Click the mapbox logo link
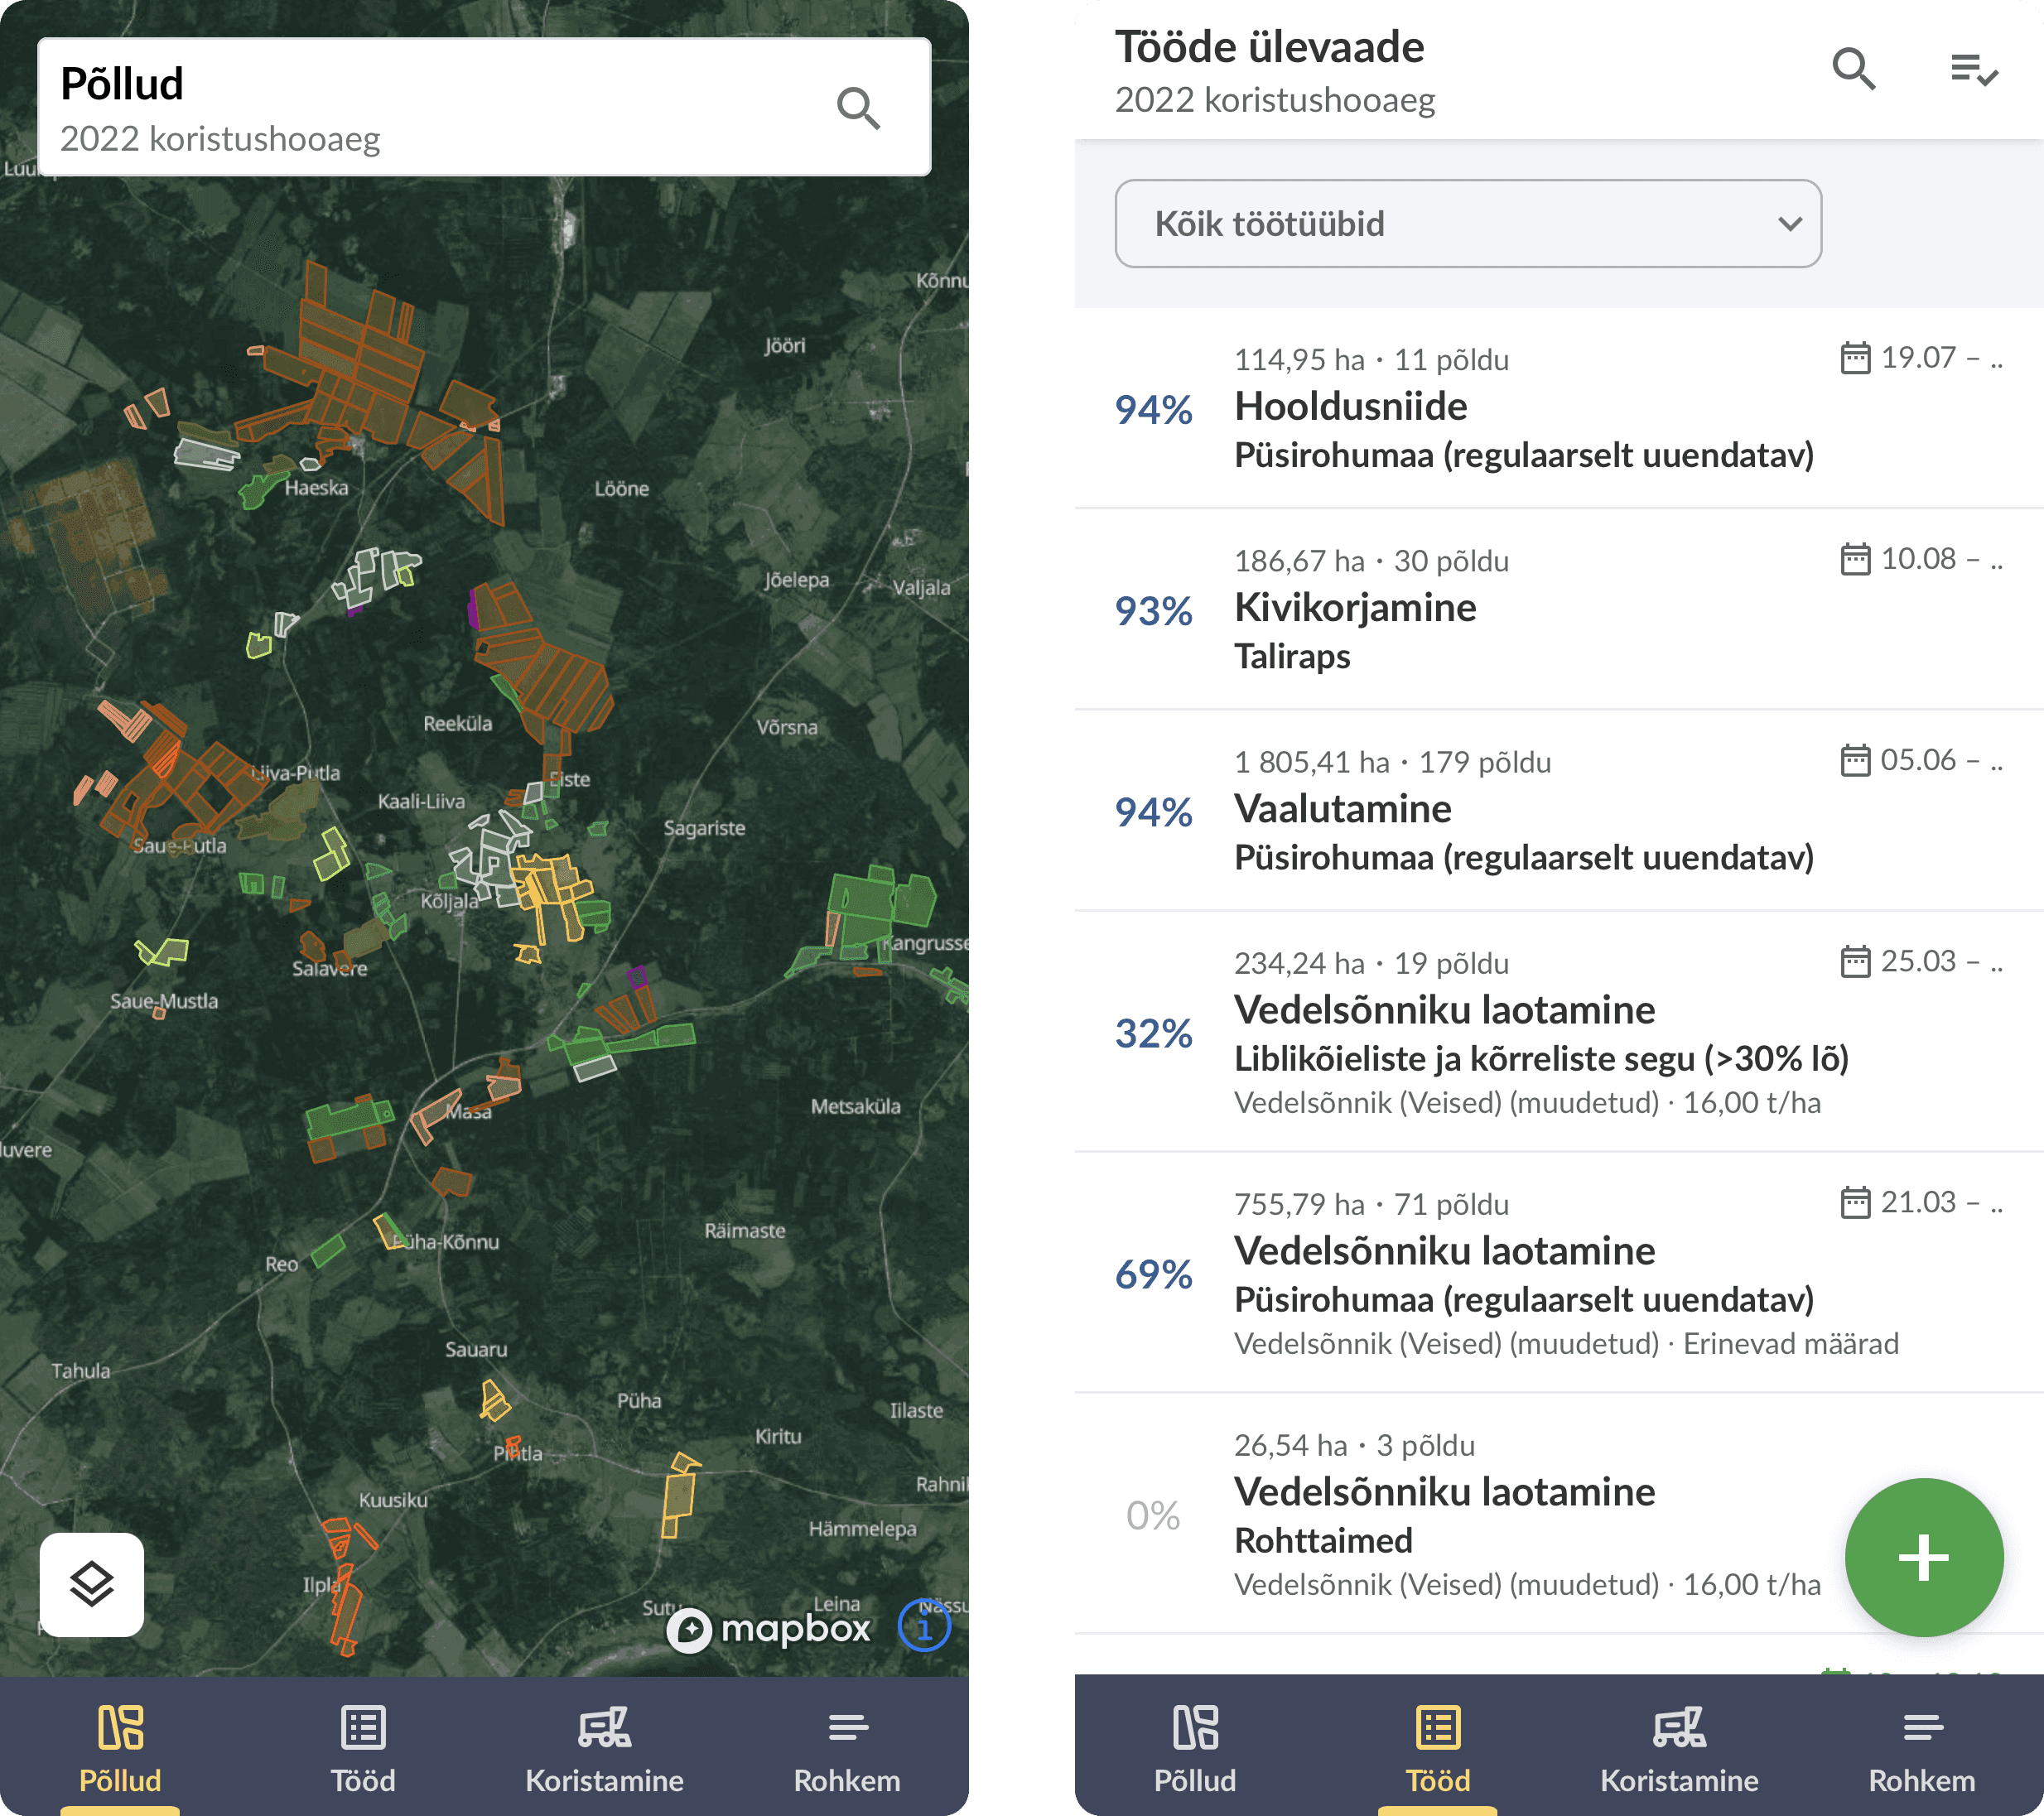This screenshot has width=2044, height=1816. pos(770,1629)
